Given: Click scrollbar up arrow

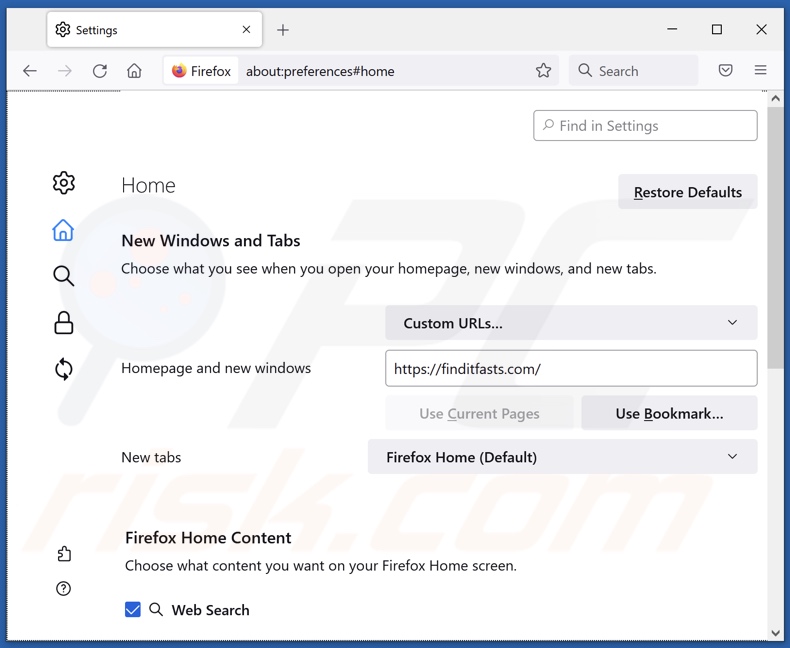Looking at the screenshot, I should pyautogui.click(x=775, y=98).
